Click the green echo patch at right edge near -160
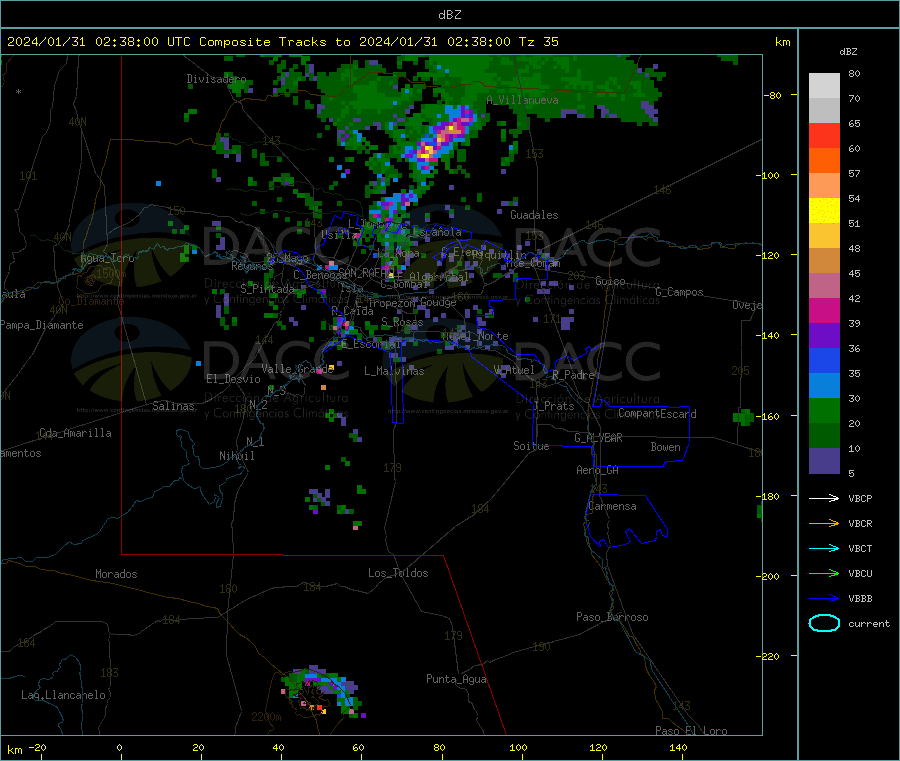The width and height of the screenshot is (900, 761). coord(744,417)
